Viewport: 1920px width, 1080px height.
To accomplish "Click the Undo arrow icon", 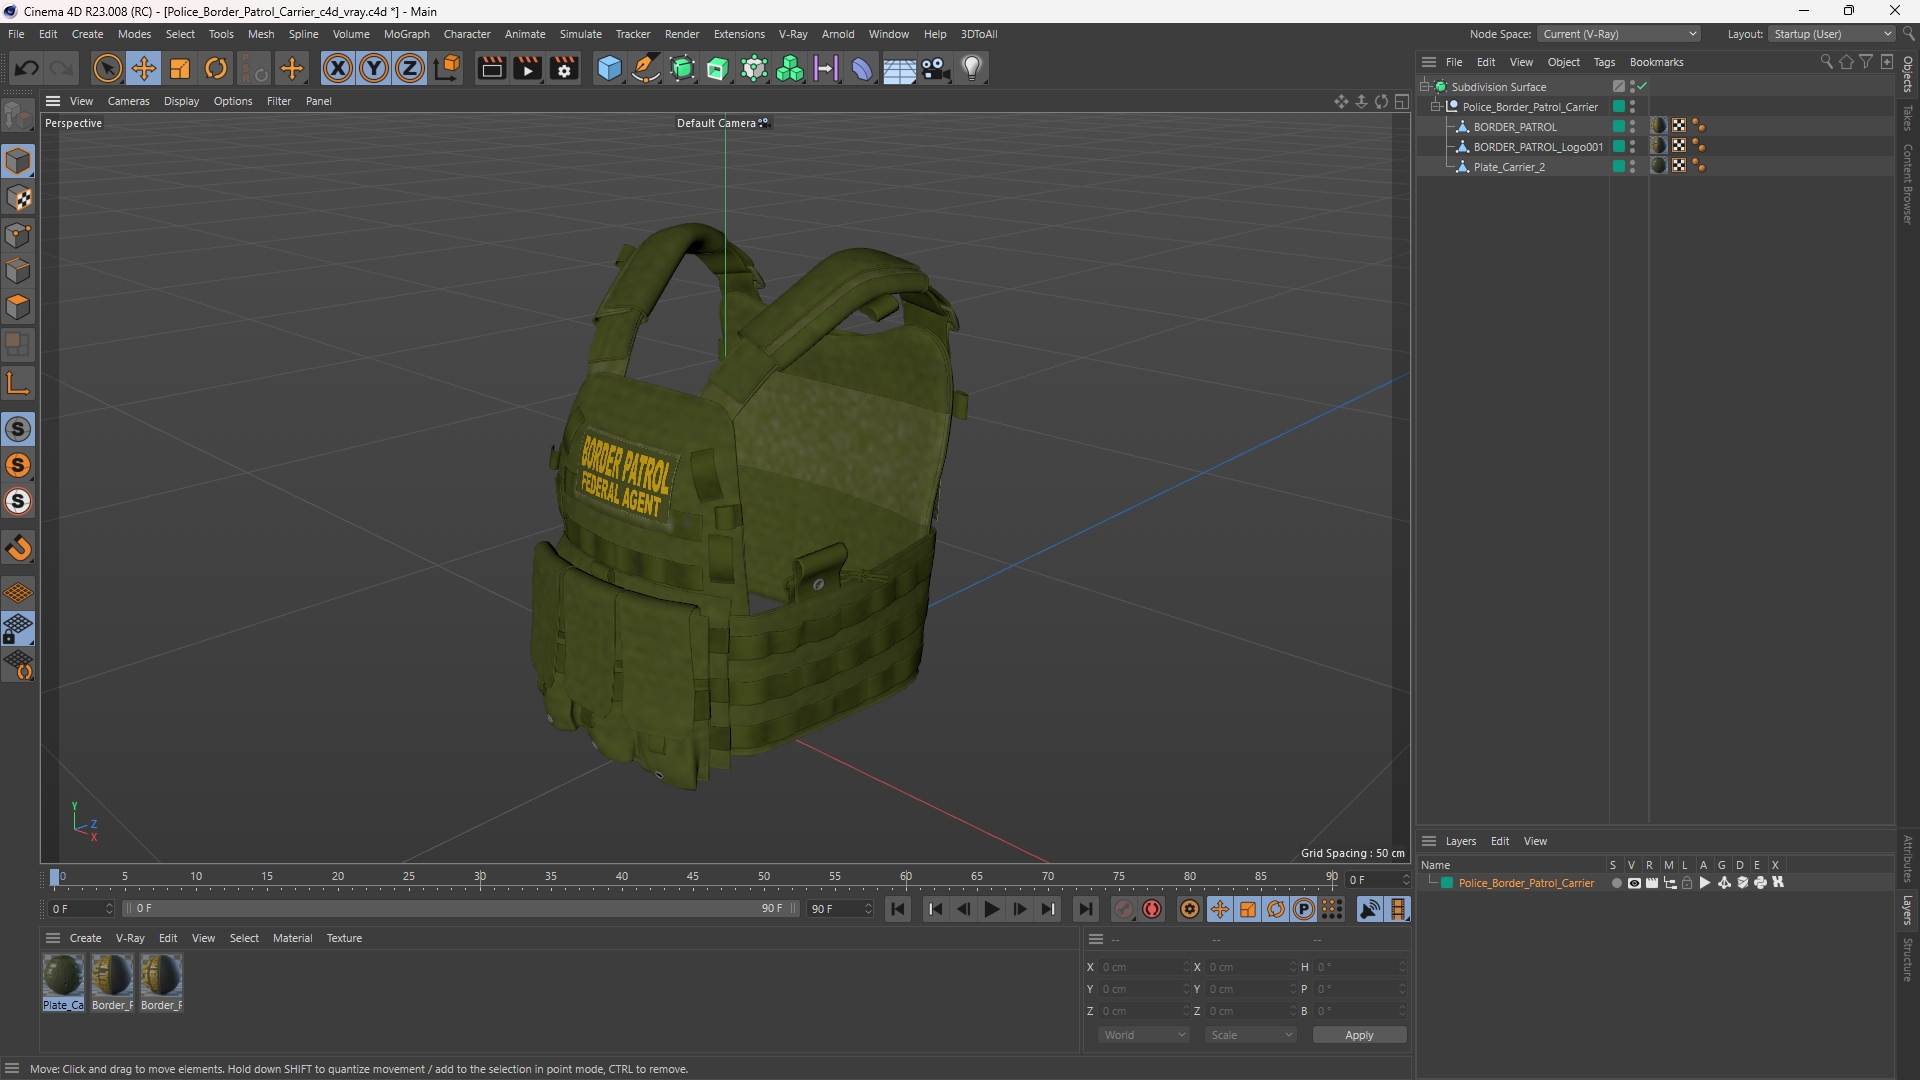I will [x=27, y=68].
